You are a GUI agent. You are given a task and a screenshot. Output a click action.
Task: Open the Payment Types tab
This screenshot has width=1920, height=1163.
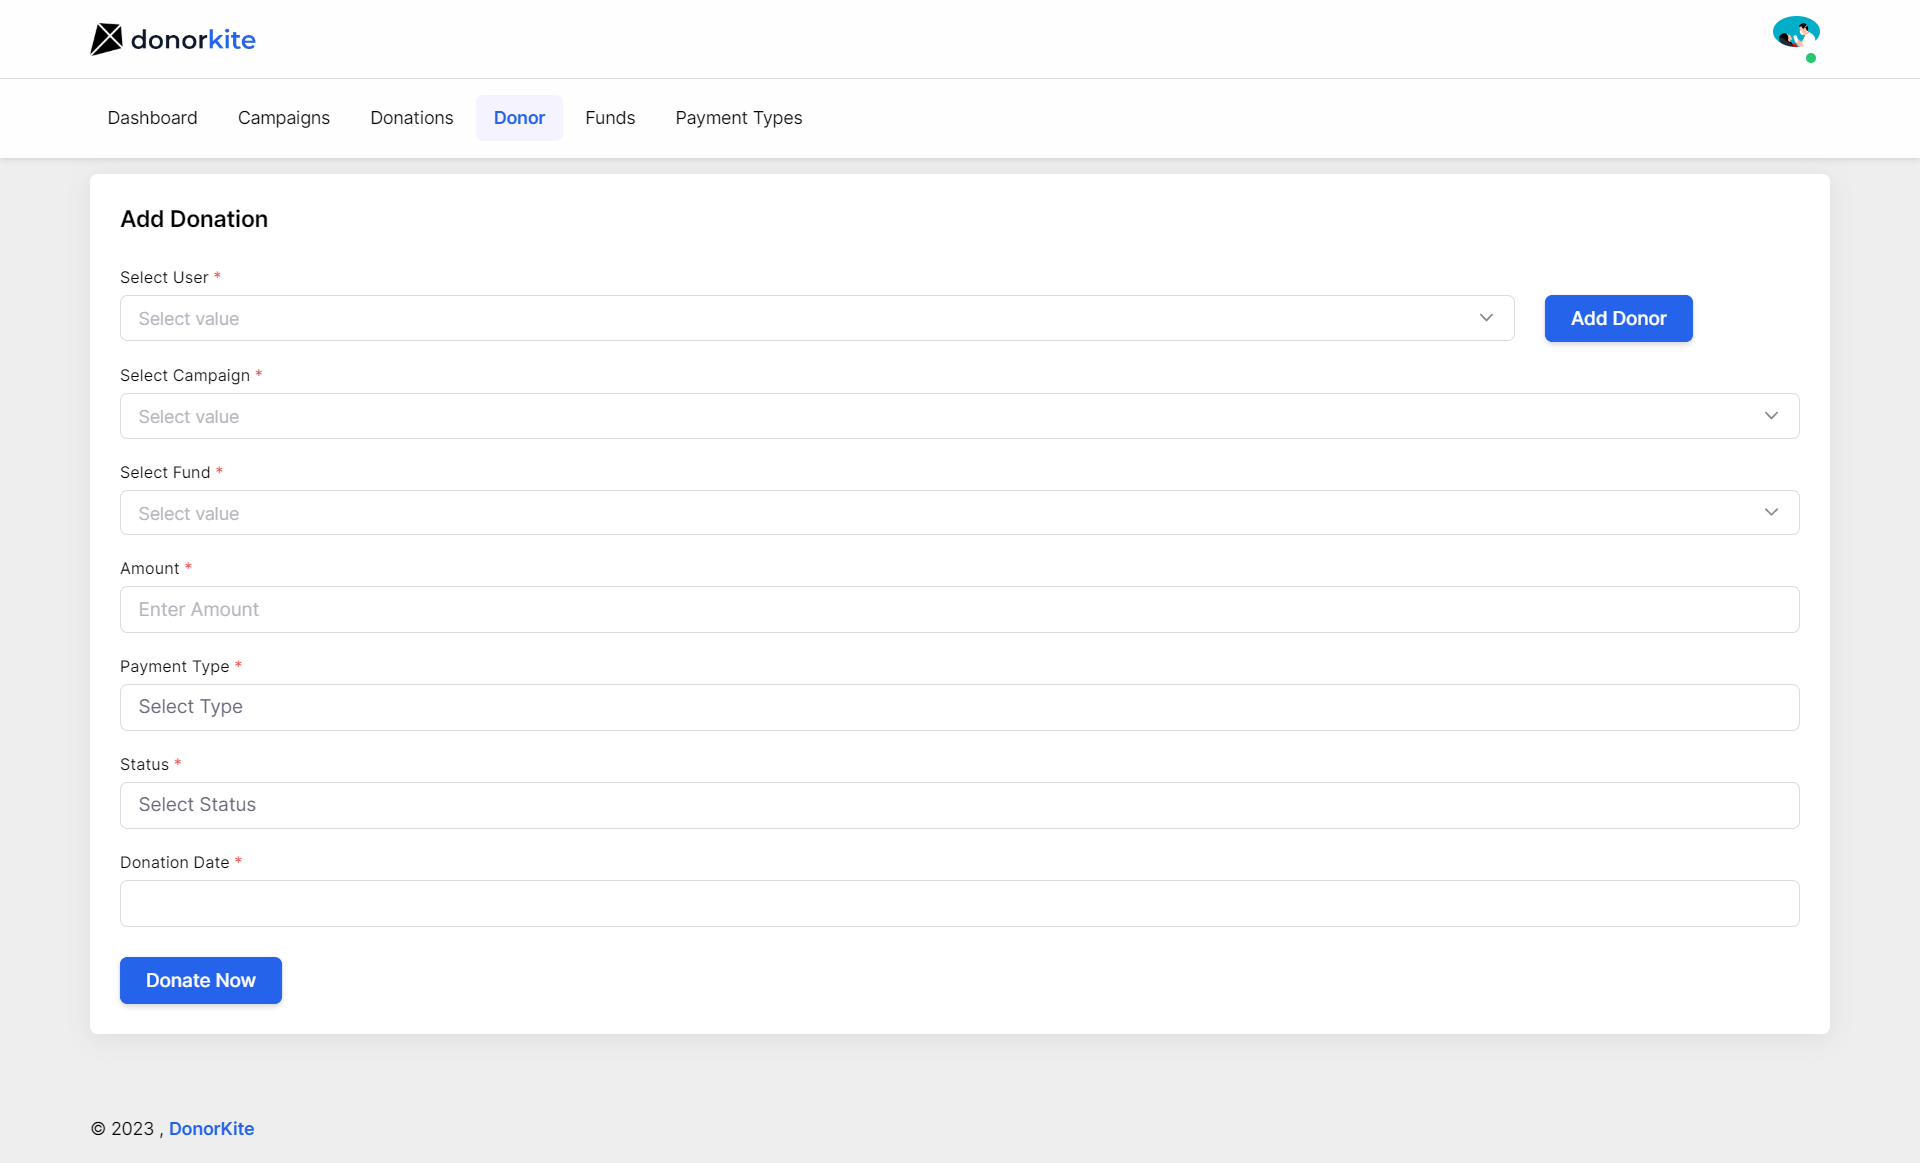click(x=738, y=118)
